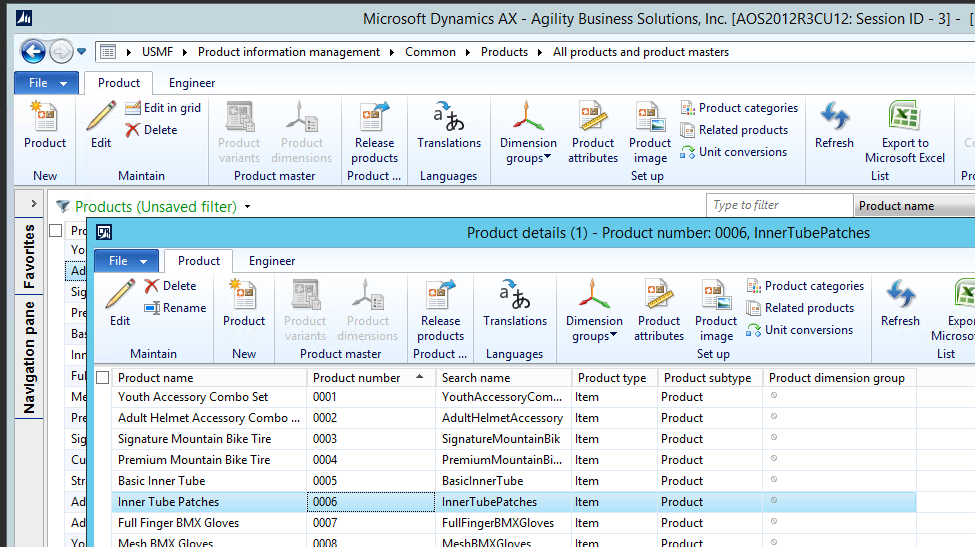Click Export to Microsoft Excel in main ribbon
The height and width of the screenshot is (547, 975).
[x=905, y=132]
